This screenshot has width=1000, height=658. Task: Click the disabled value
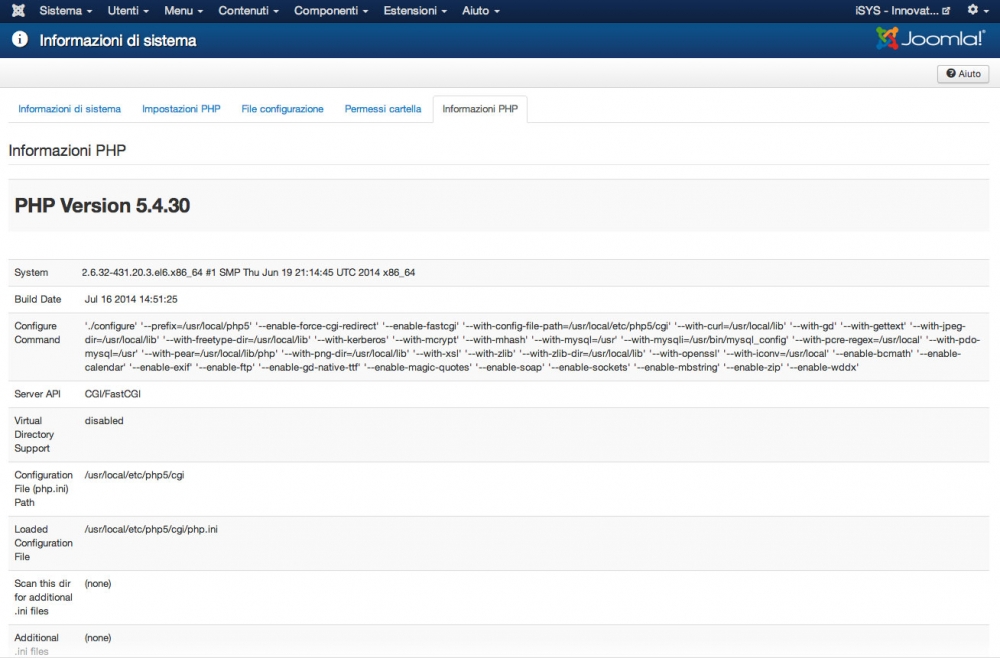[104, 421]
